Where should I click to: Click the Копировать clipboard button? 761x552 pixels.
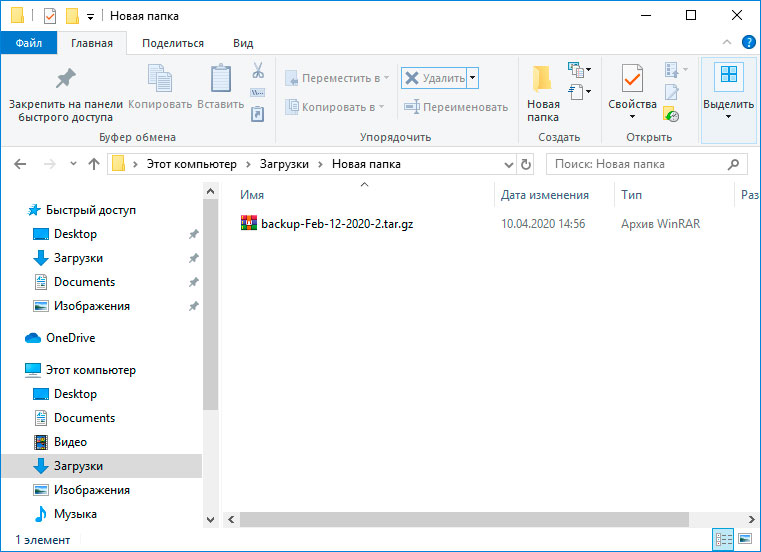point(160,87)
